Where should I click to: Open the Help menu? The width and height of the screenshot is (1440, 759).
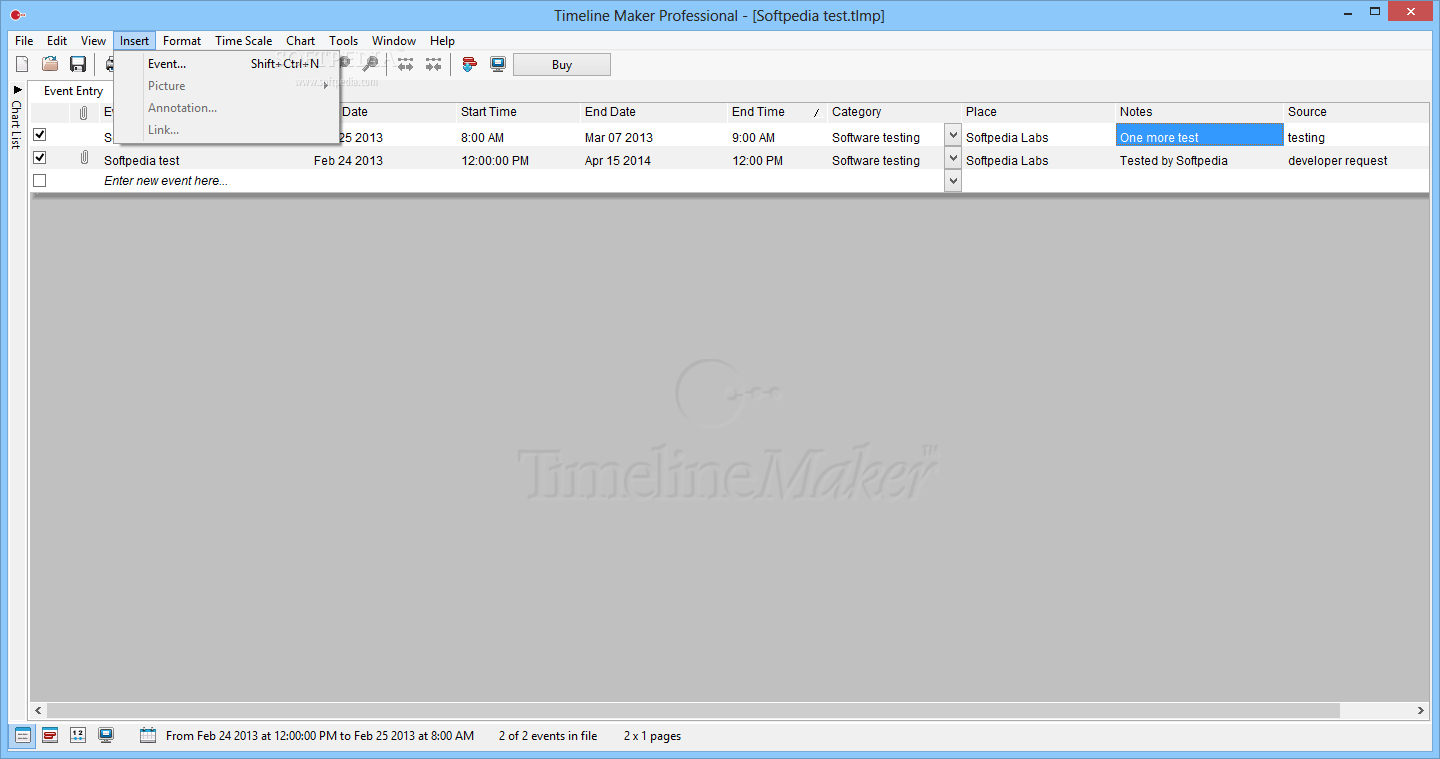[442, 41]
